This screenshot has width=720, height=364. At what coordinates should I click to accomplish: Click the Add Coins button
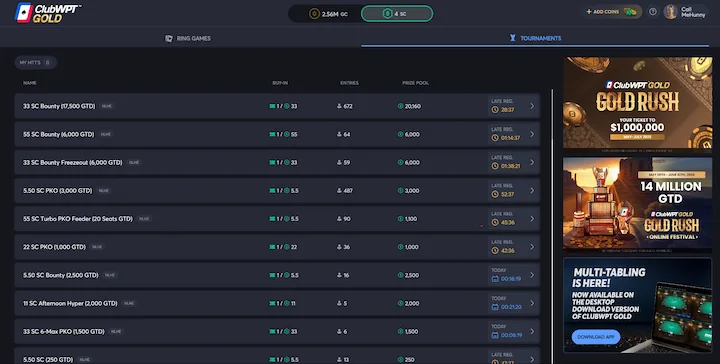tap(611, 11)
